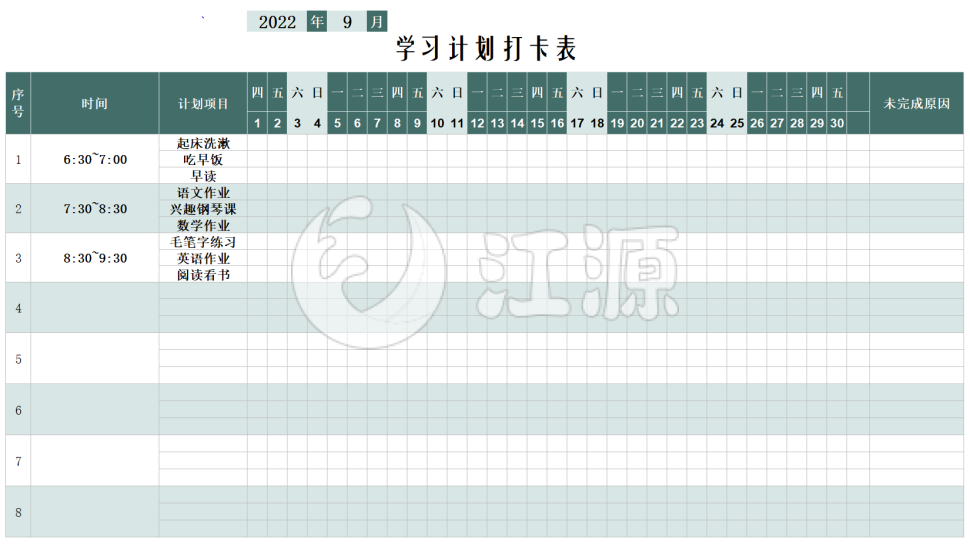This screenshot has width=970, height=545.
Task: Click the sequence number 6 cell
Action: [x=18, y=410]
